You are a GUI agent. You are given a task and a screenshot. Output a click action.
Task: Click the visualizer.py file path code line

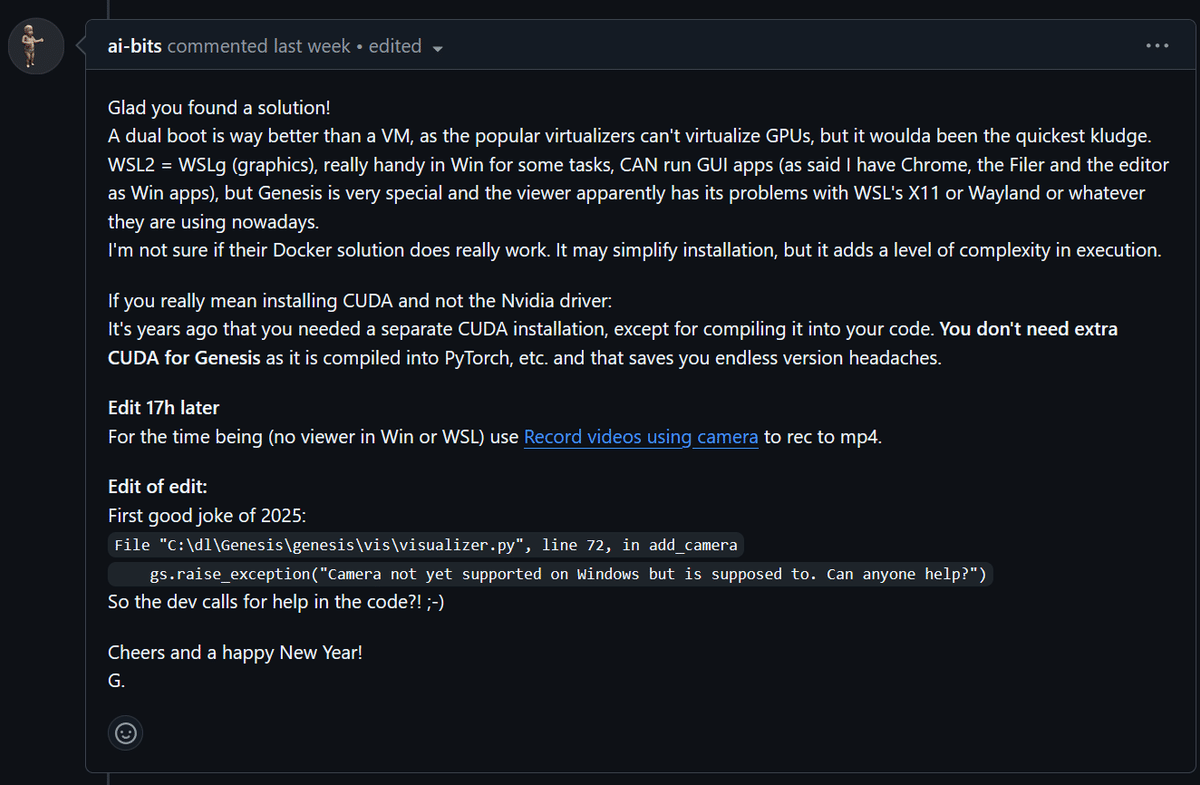tap(425, 545)
